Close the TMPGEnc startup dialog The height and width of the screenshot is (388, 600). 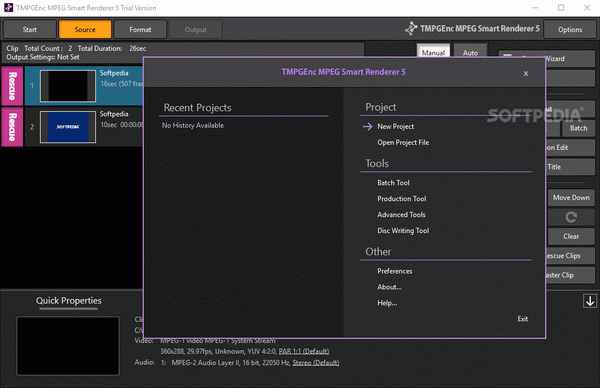[526, 73]
